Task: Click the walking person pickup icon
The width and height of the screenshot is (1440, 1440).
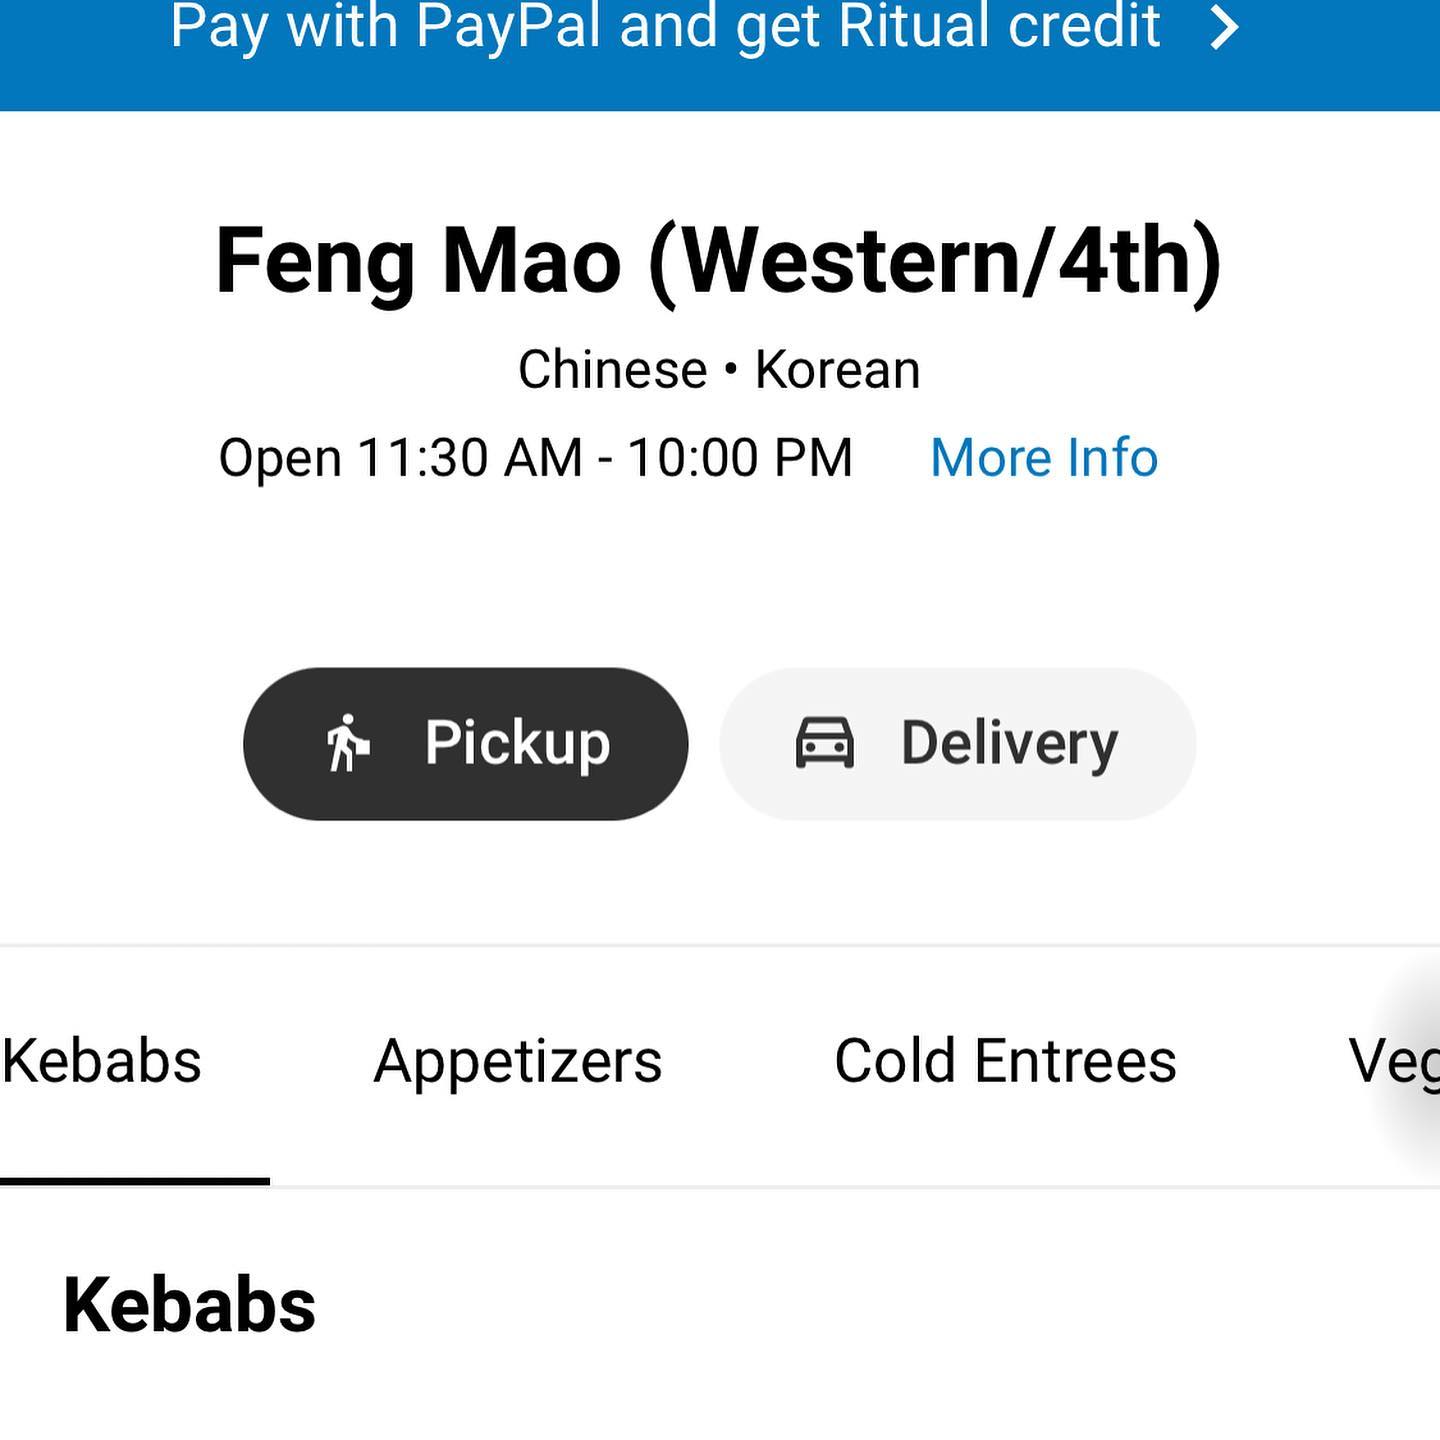Action: (x=347, y=743)
